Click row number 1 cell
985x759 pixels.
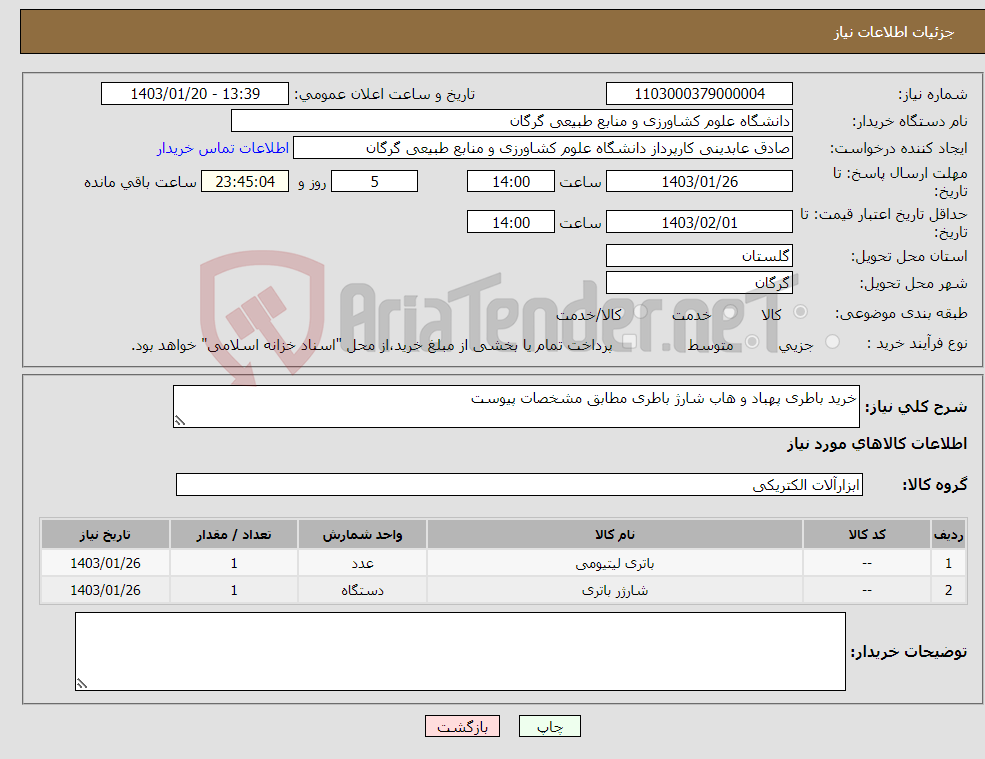(949, 564)
